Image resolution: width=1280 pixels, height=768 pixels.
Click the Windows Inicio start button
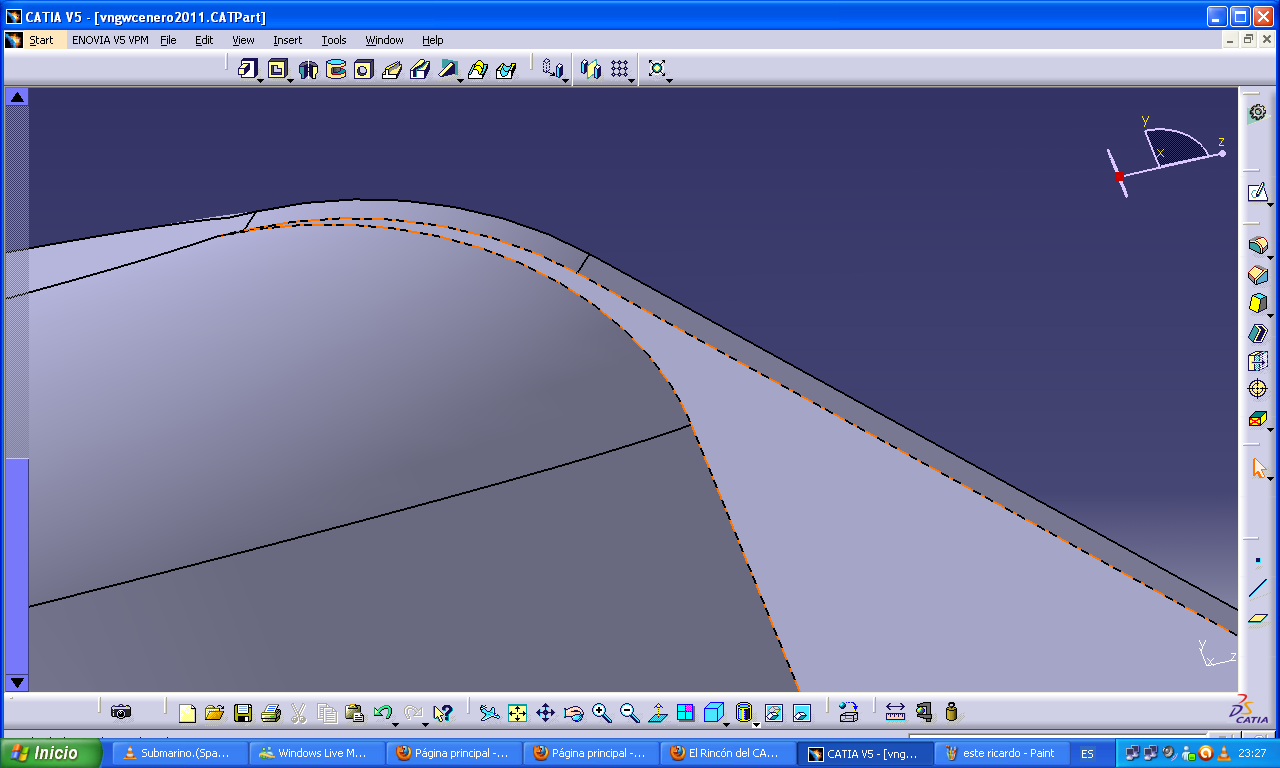click(x=50, y=753)
